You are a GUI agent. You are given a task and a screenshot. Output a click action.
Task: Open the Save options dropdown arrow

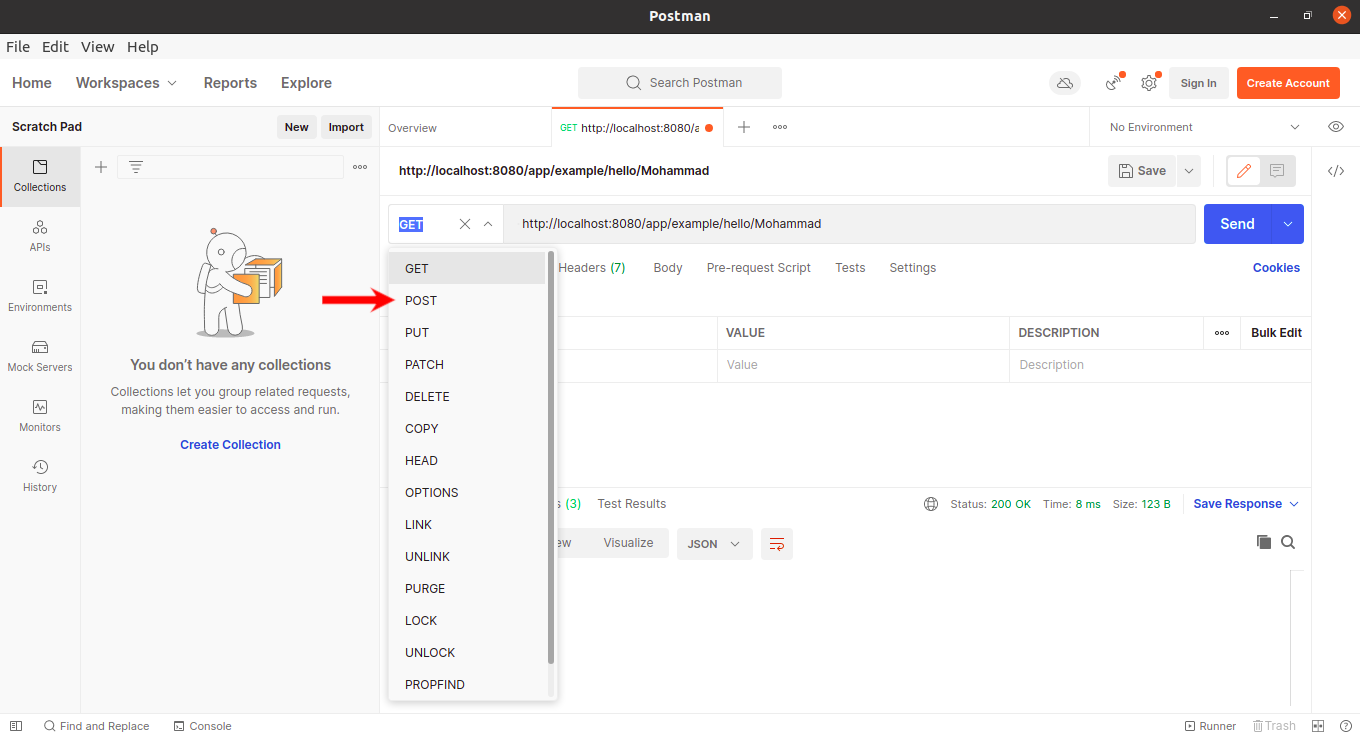pyautogui.click(x=1189, y=171)
